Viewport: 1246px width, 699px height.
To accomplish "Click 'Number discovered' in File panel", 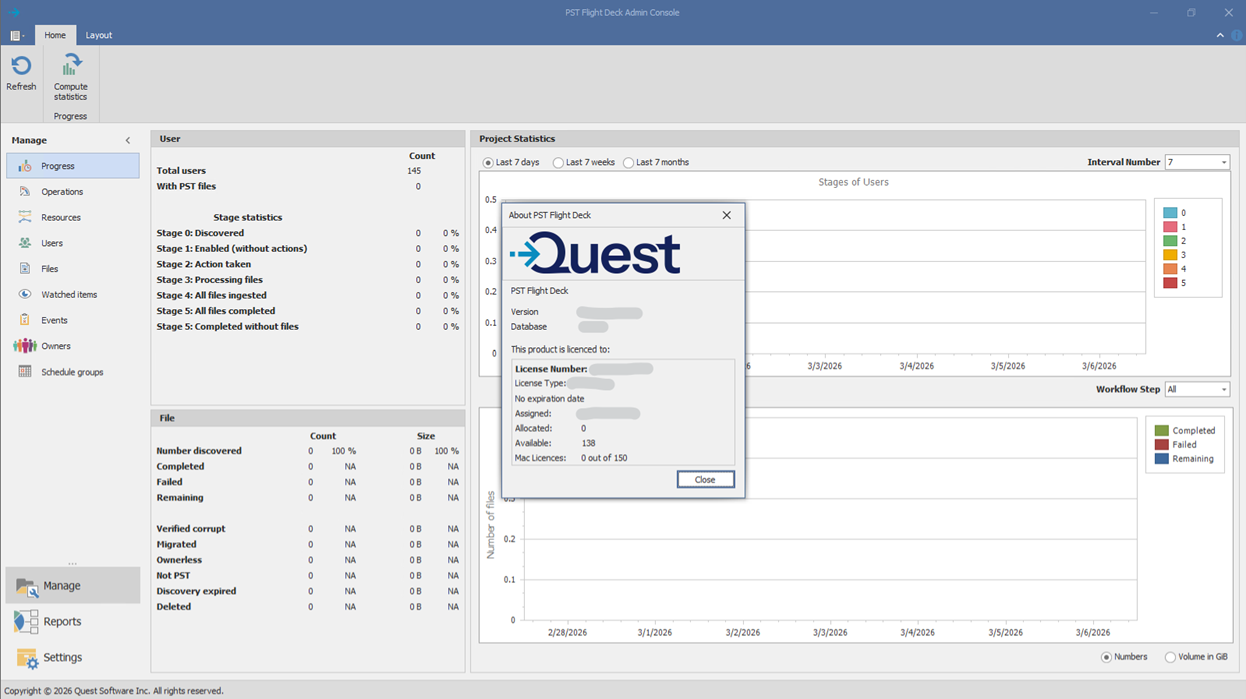I will pyautogui.click(x=199, y=451).
